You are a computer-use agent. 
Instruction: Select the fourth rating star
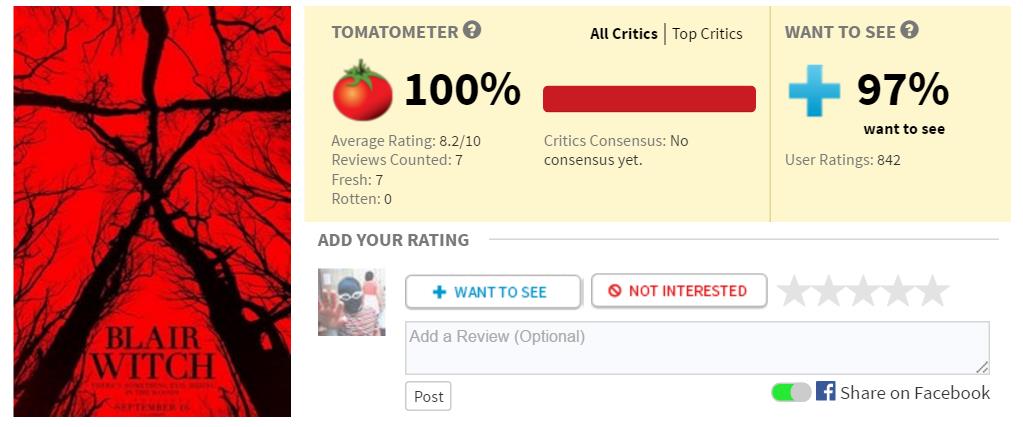[898, 291]
